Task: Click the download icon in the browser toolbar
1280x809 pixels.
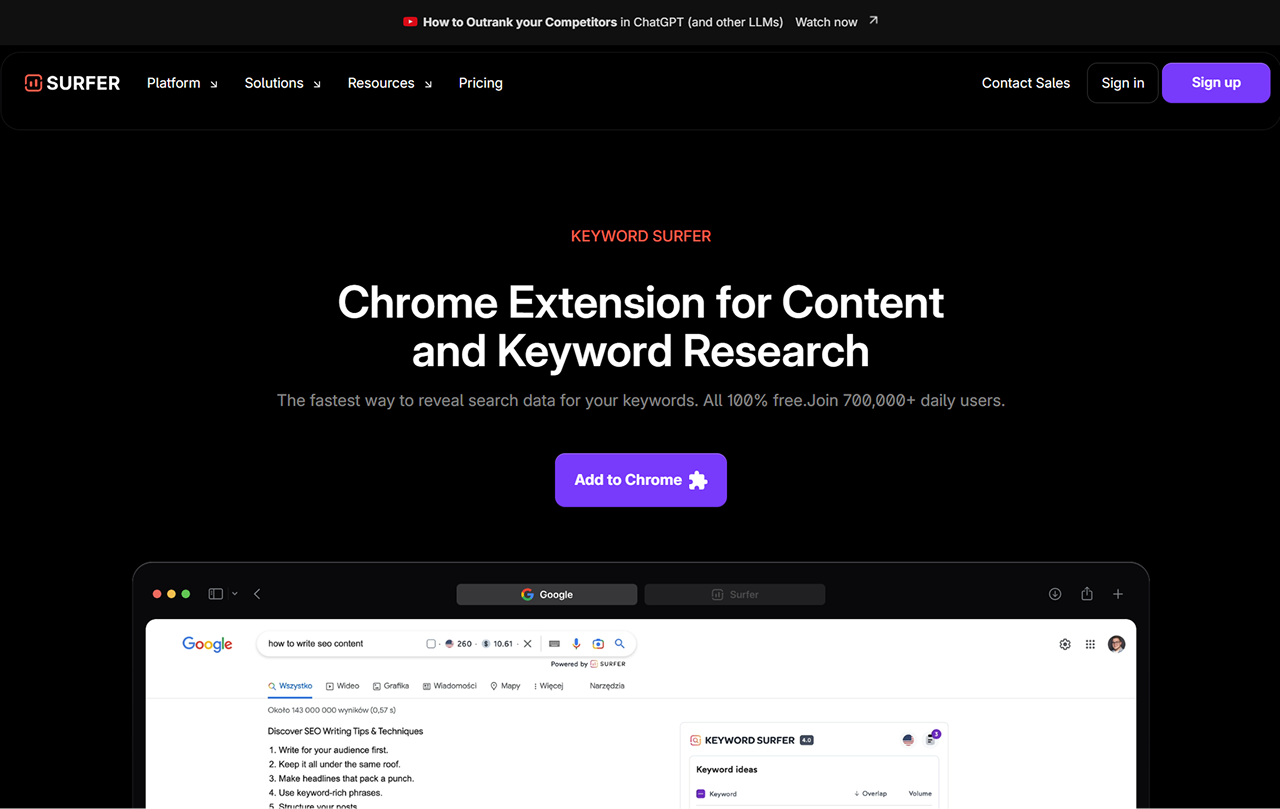Action: [1055, 594]
